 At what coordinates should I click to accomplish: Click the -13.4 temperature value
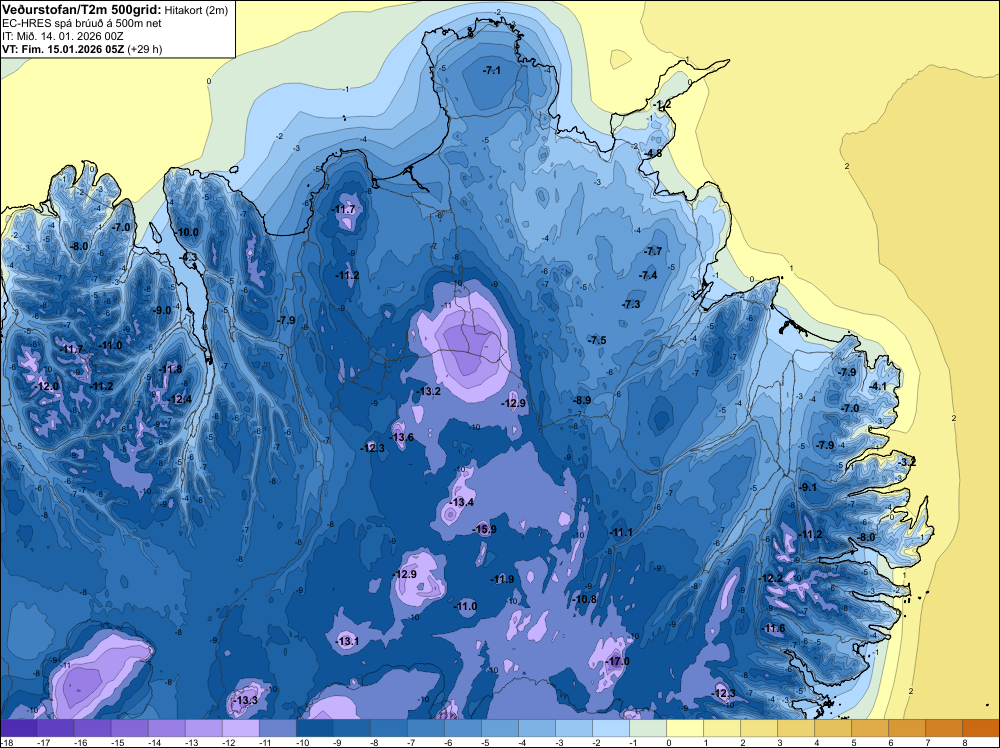click(462, 502)
